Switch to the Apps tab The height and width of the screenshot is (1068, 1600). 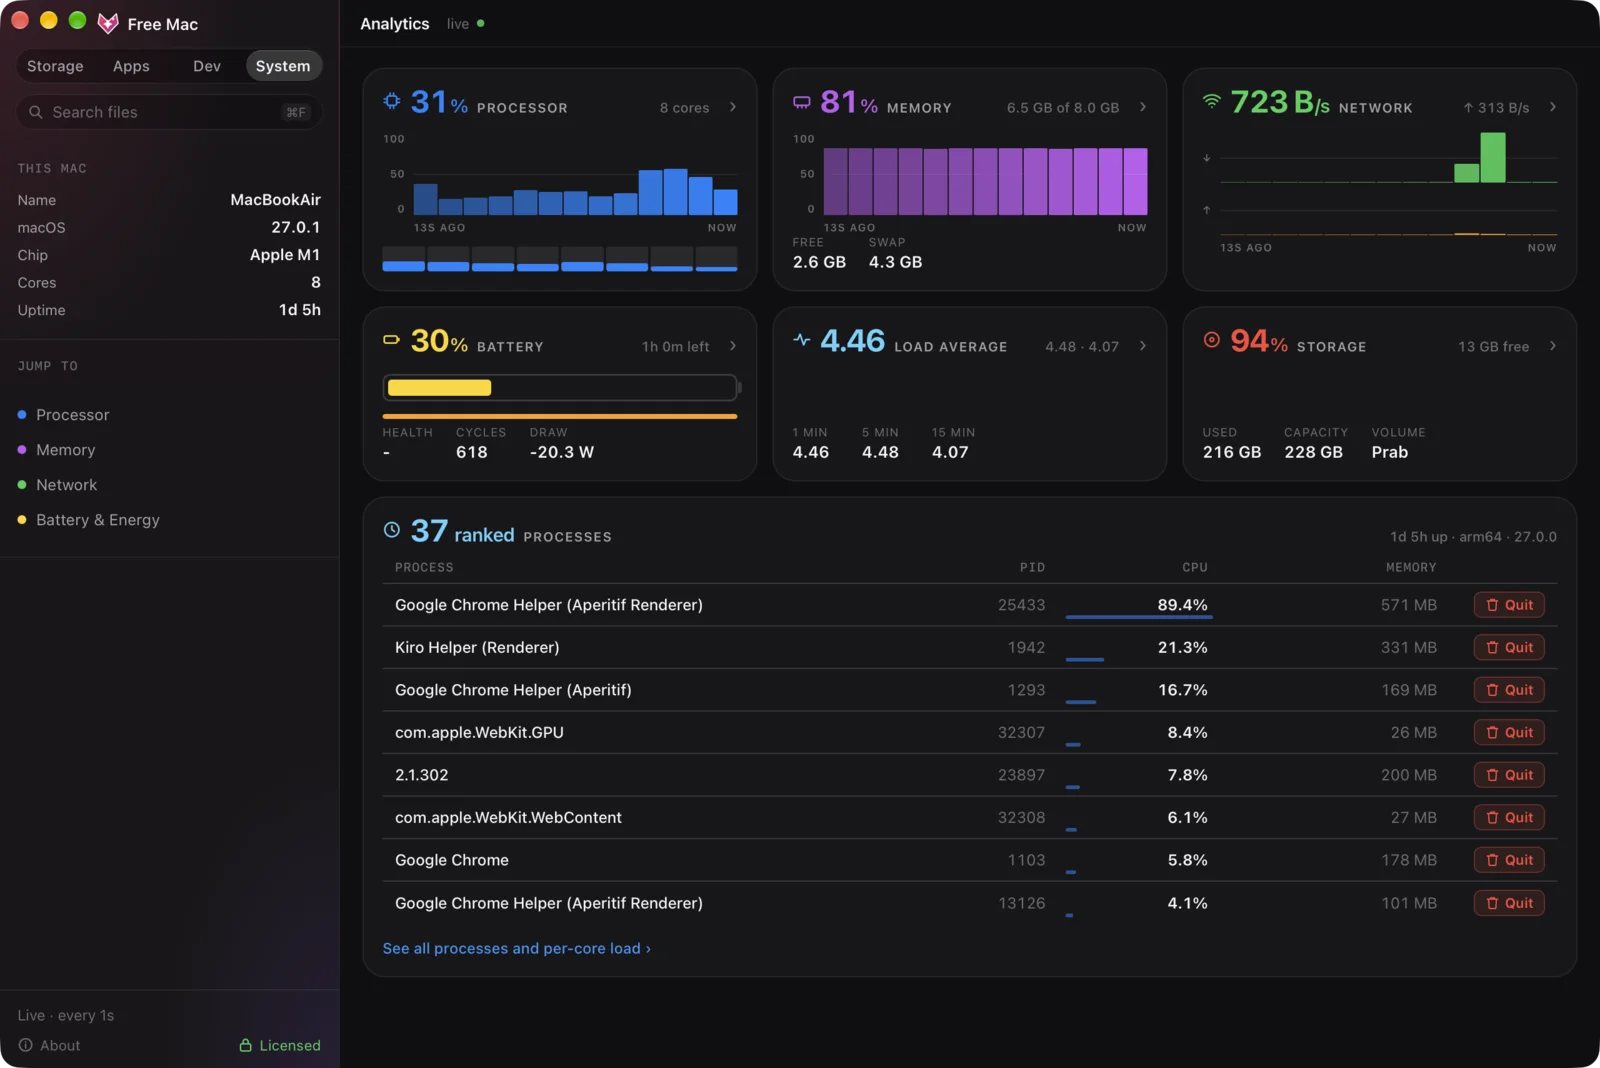(x=131, y=66)
